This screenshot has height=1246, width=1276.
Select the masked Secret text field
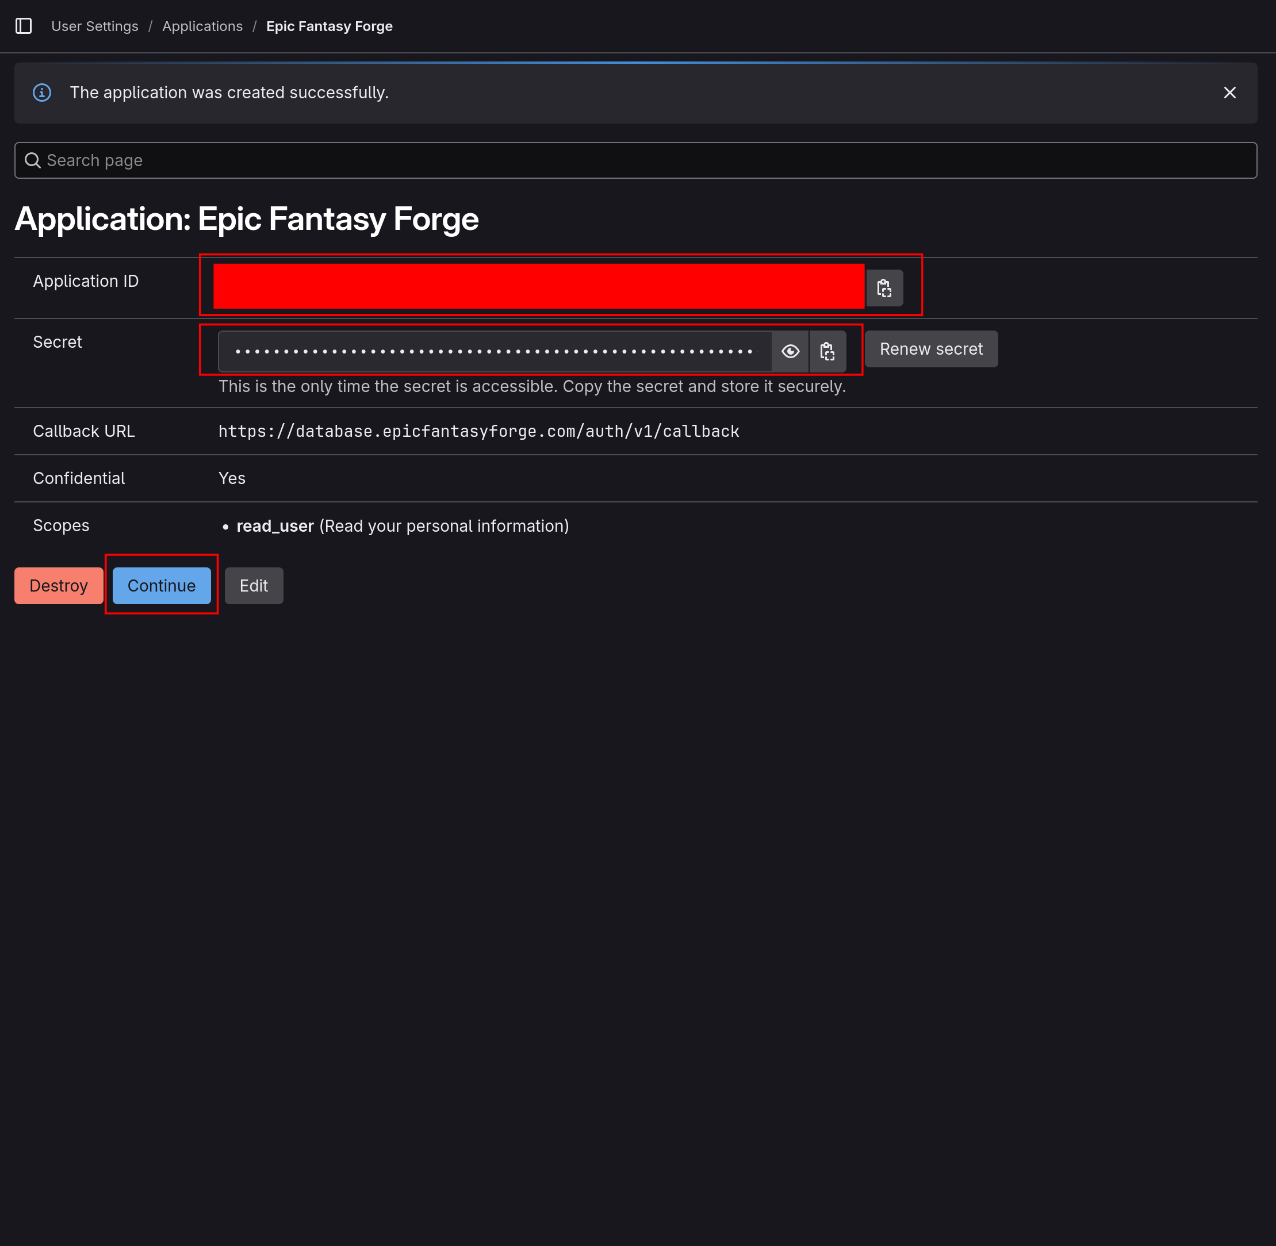coord(490,351)
